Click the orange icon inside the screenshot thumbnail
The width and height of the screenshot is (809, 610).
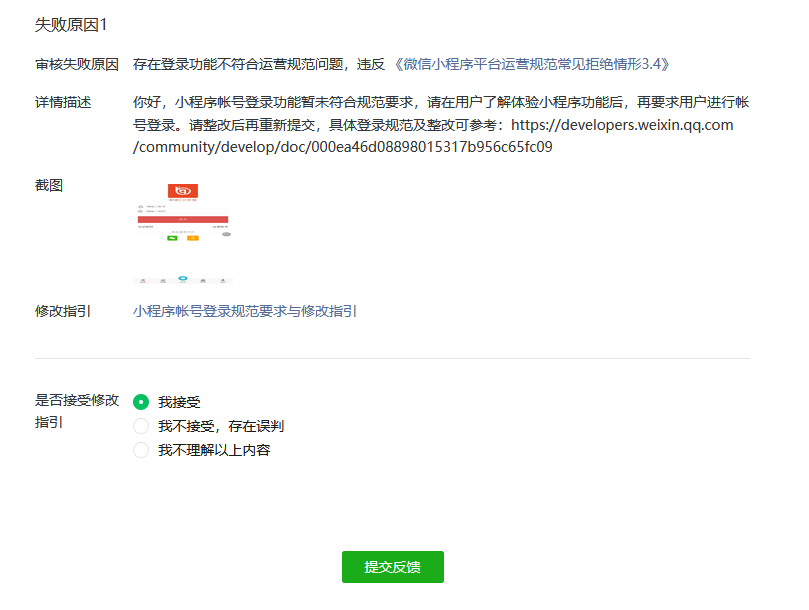pos(193,238)
